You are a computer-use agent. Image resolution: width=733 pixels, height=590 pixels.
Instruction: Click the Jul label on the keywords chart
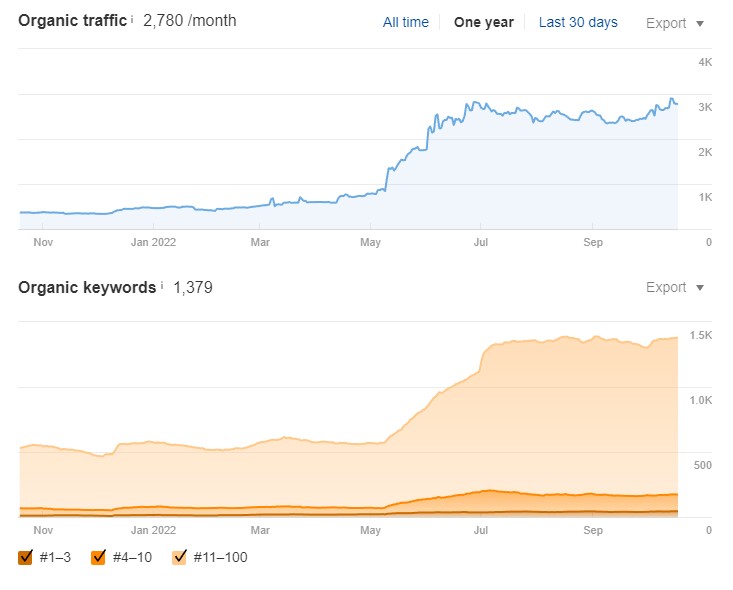(481, 530)
